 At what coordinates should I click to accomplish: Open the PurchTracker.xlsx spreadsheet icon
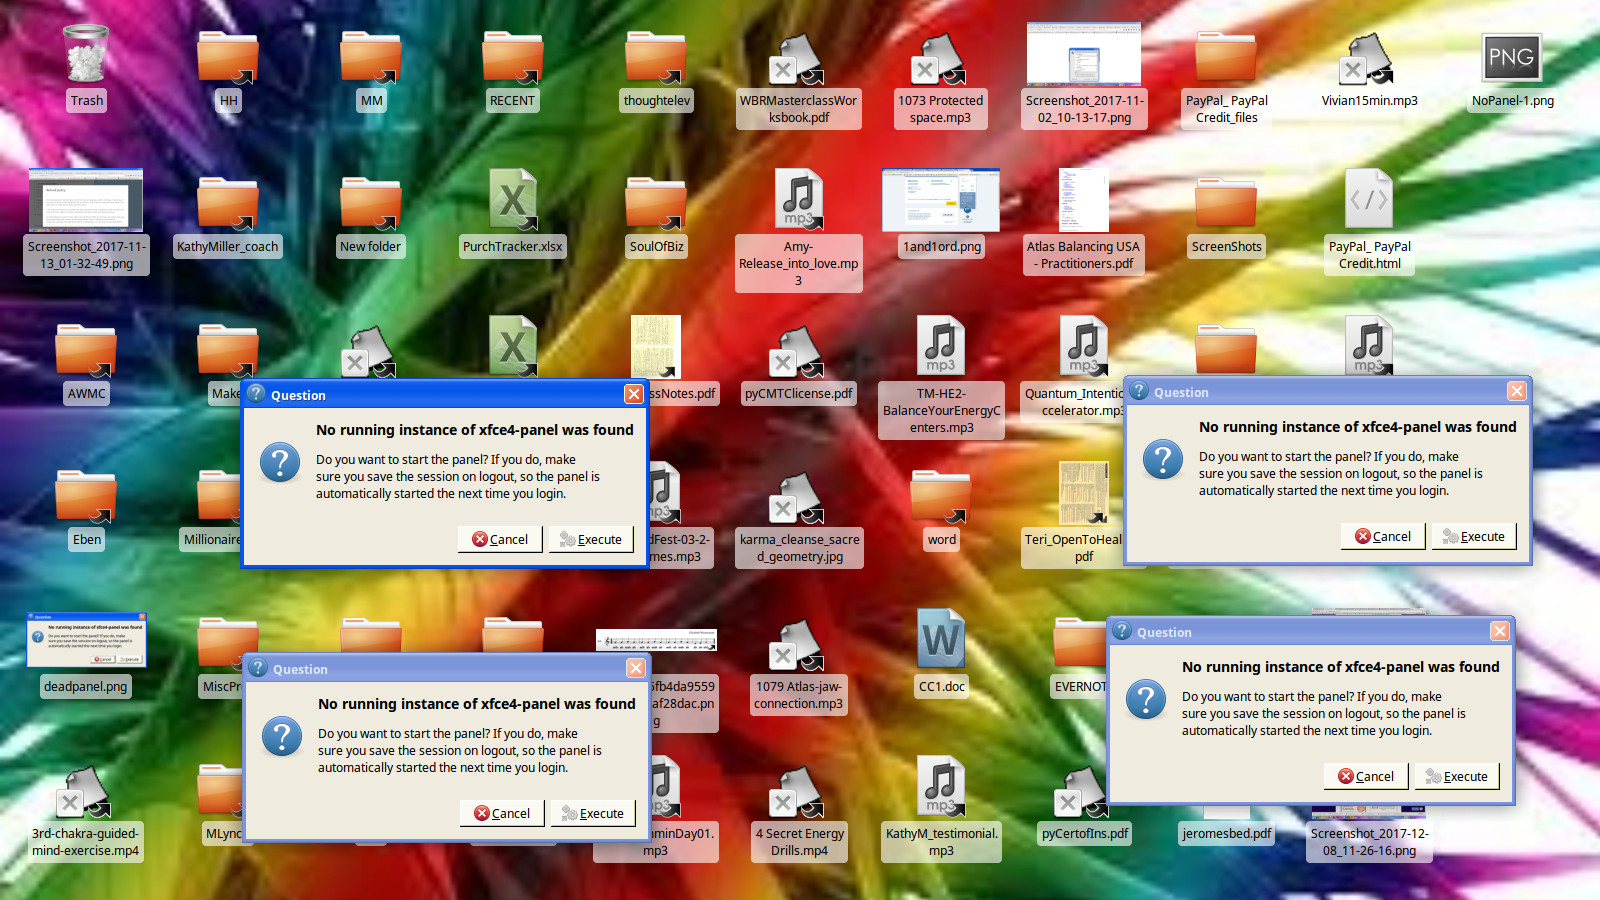click(512, 202)
